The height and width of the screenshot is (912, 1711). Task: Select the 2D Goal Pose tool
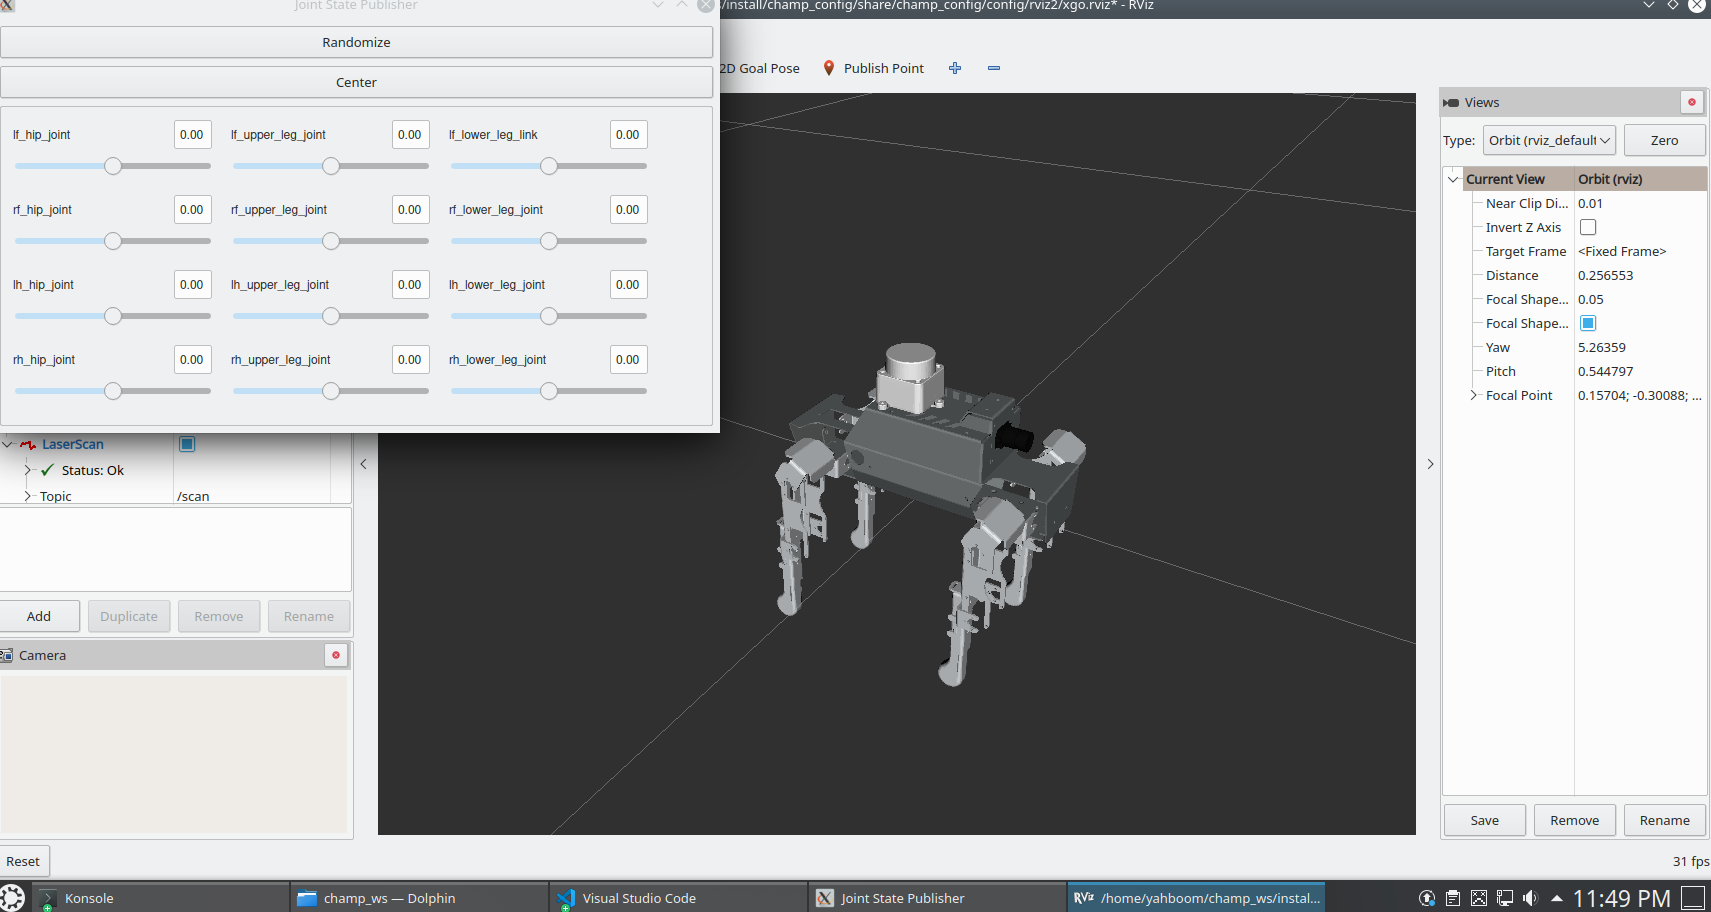coord(760,68)
